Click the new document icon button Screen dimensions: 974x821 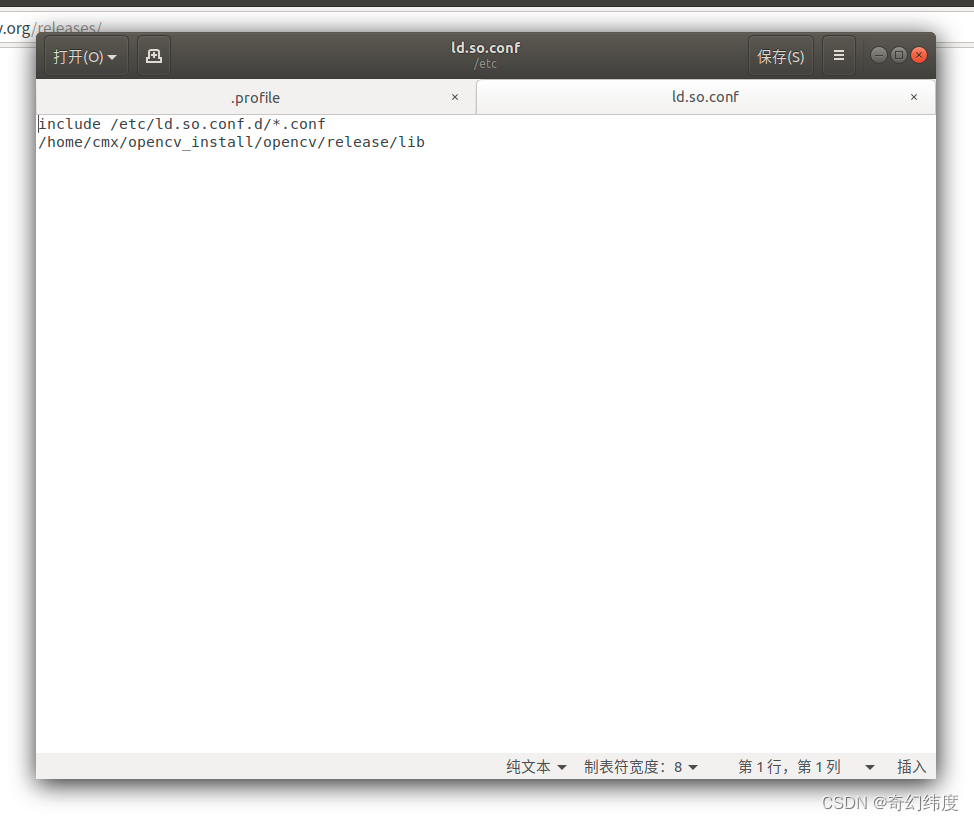[x=153, y=57]
